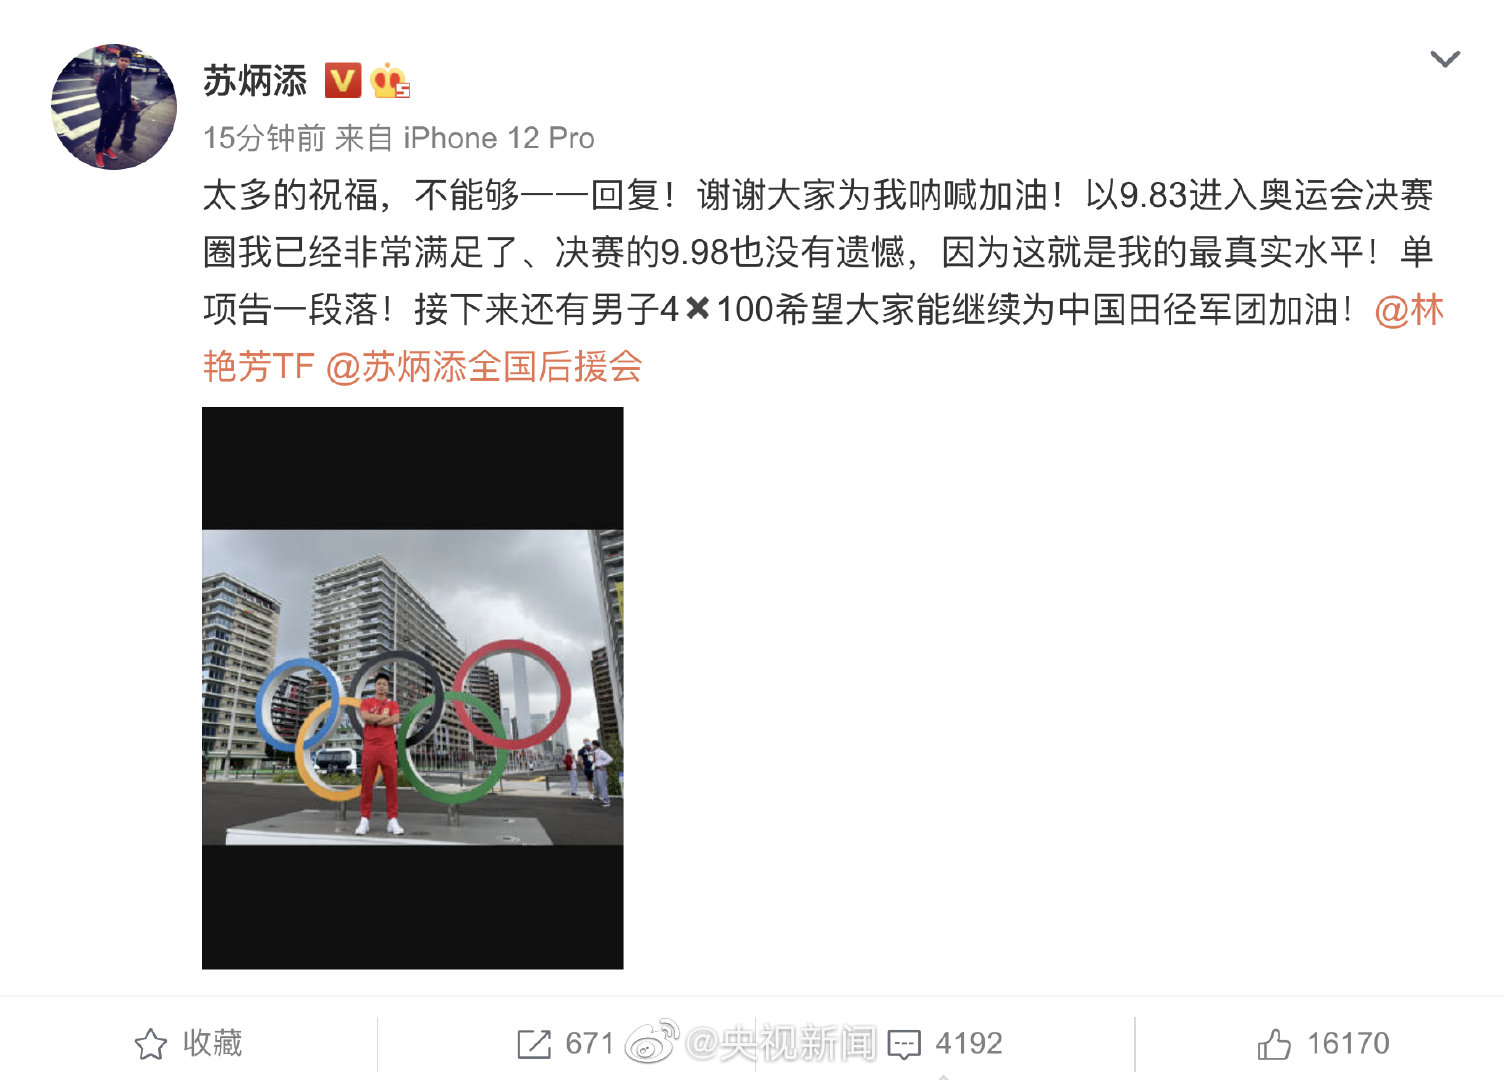The image size is (1505, 1080).
Task: Open the 4192 comments list
Action: [969, 1043]
